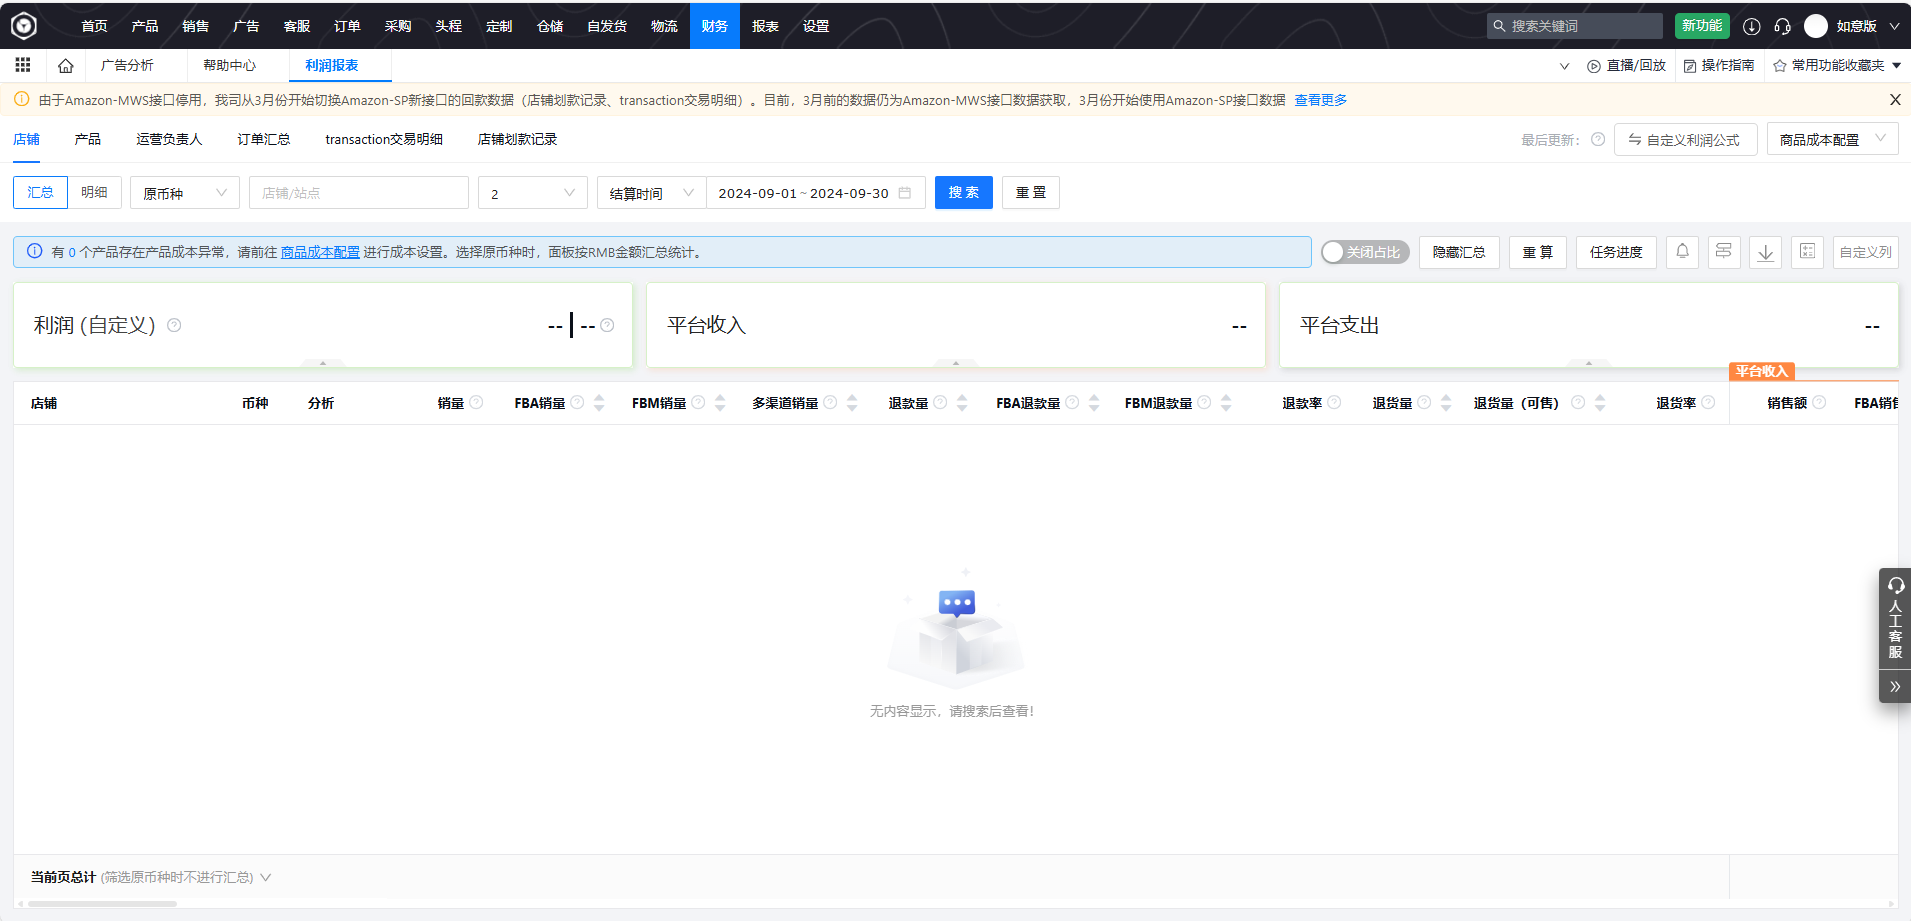Click help icon beside 退款率 column

1334,402
